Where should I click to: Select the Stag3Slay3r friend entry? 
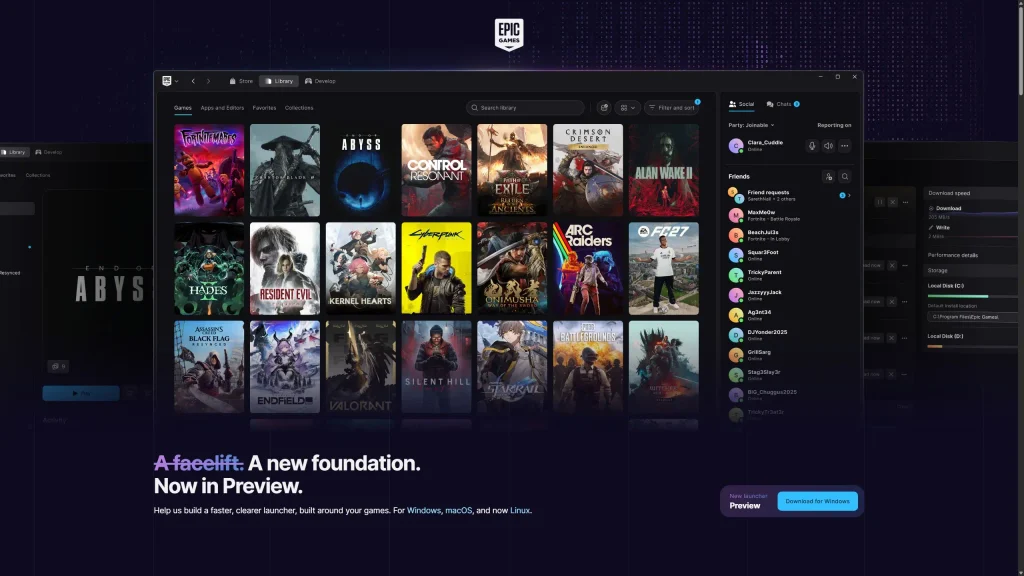790,375
